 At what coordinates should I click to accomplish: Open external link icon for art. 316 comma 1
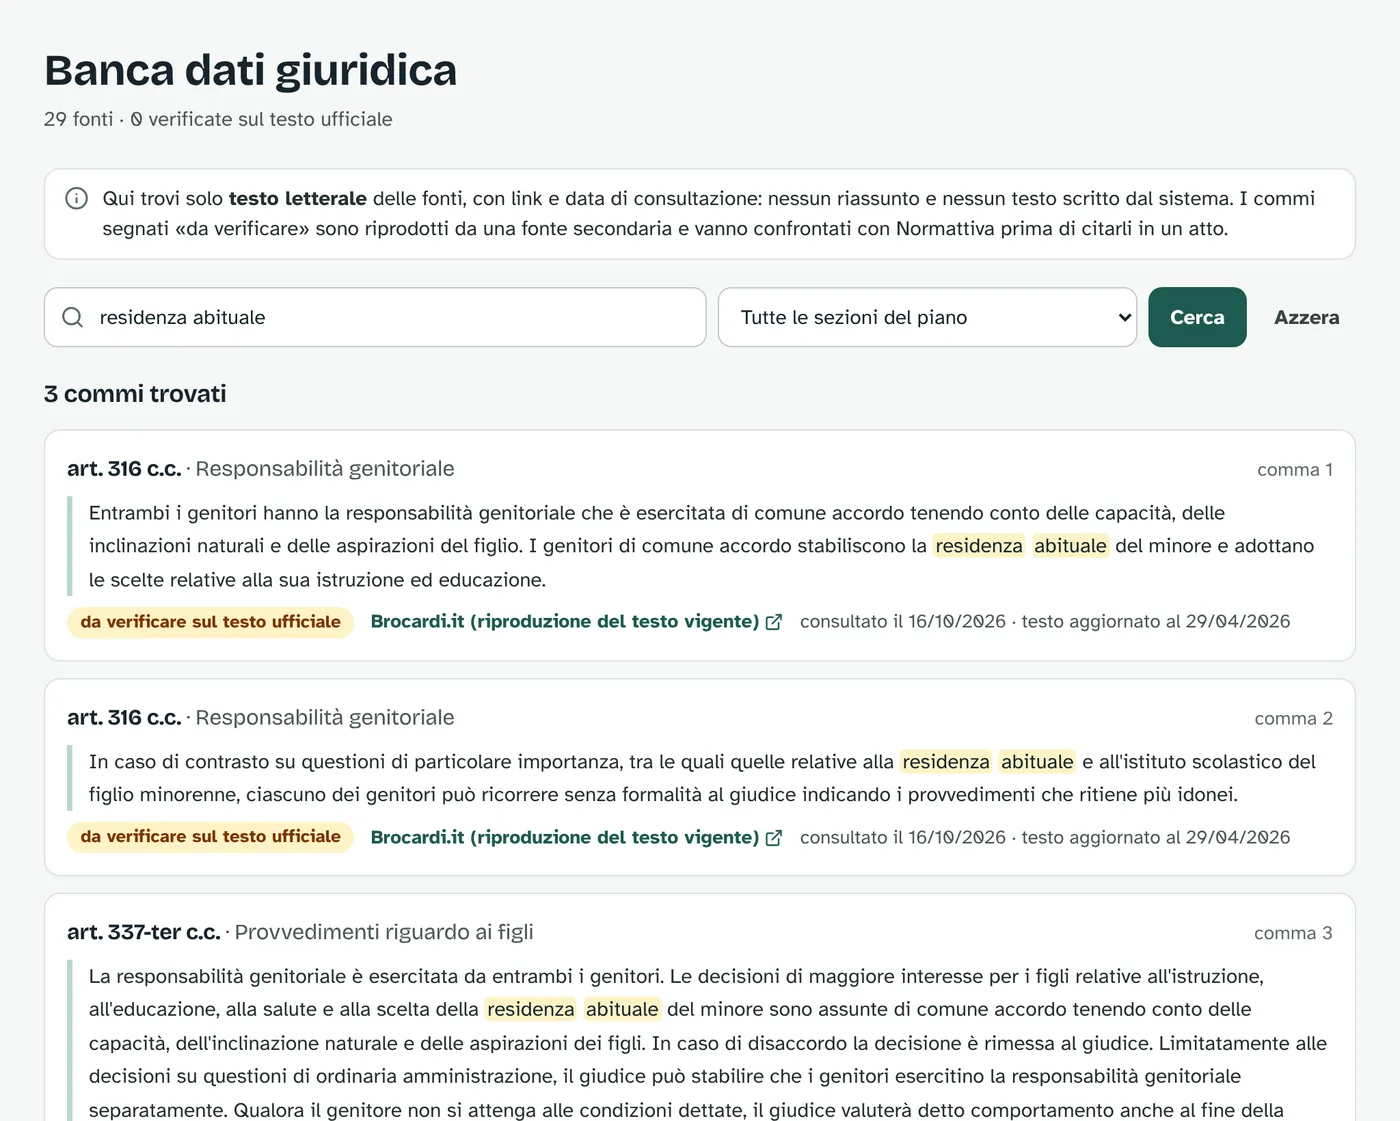coord(773,622)
